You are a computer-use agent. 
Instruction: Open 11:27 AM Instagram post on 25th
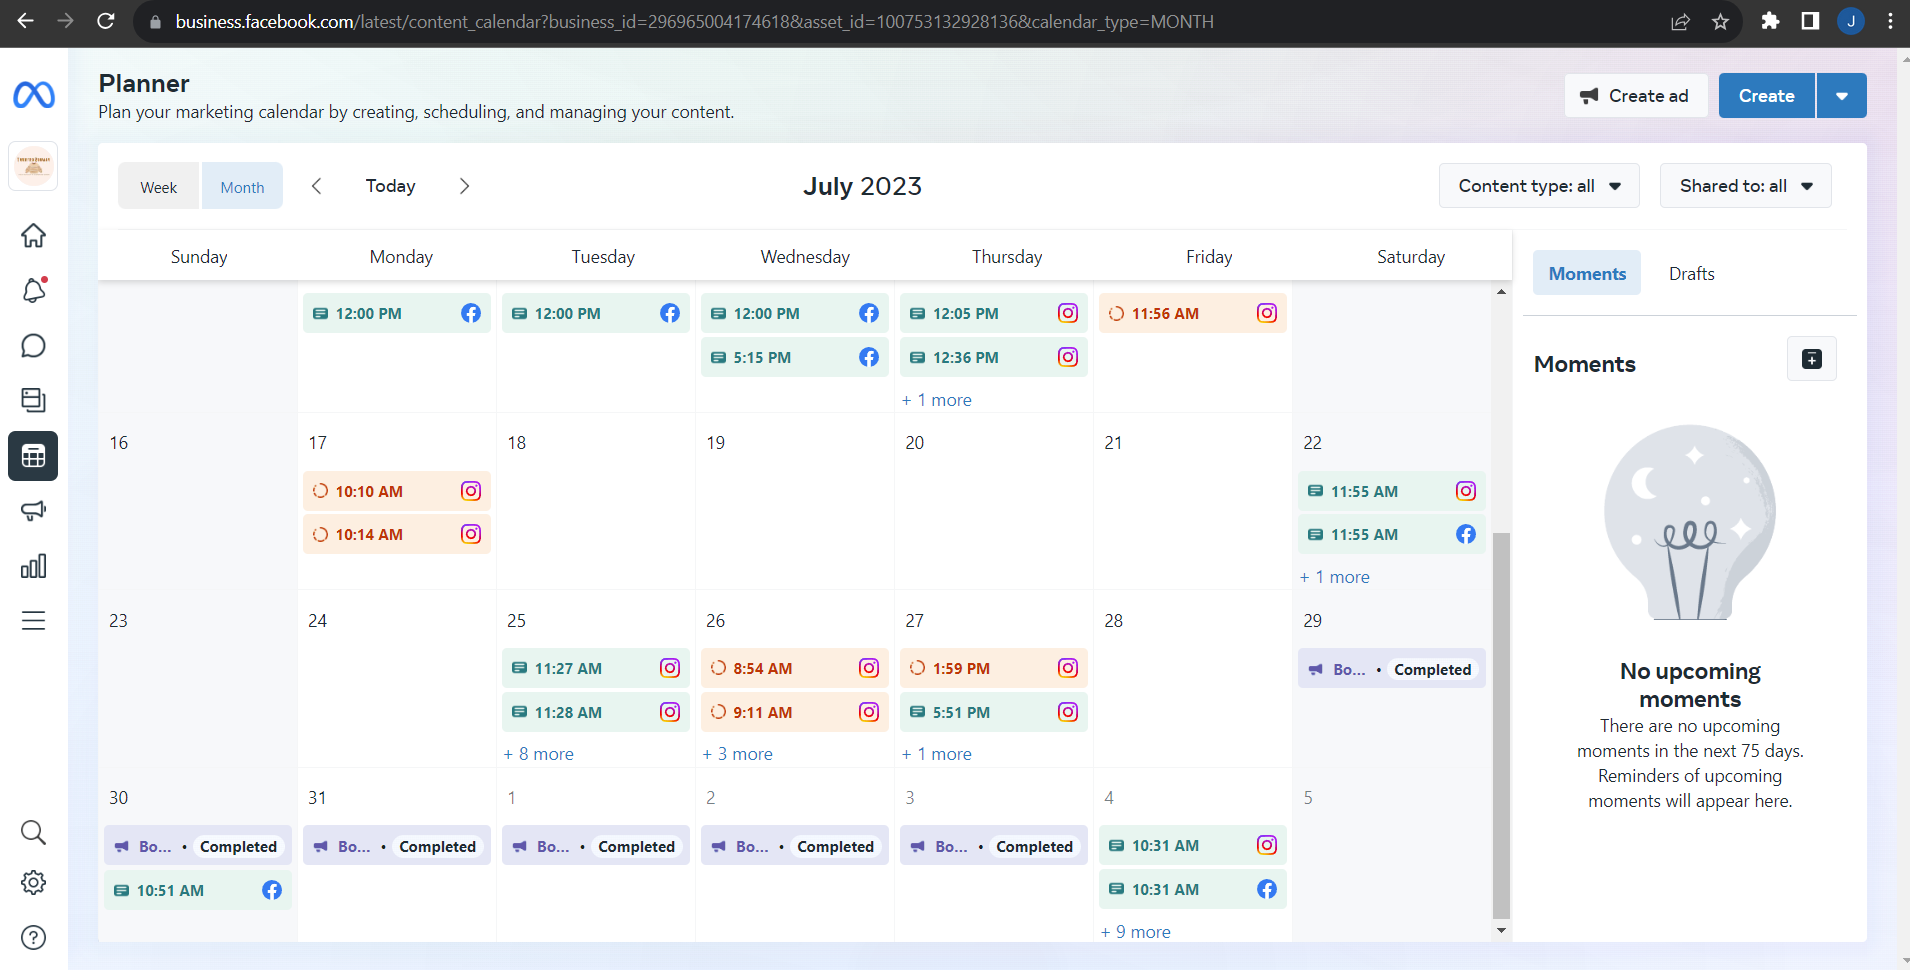(x=596, y=668)
